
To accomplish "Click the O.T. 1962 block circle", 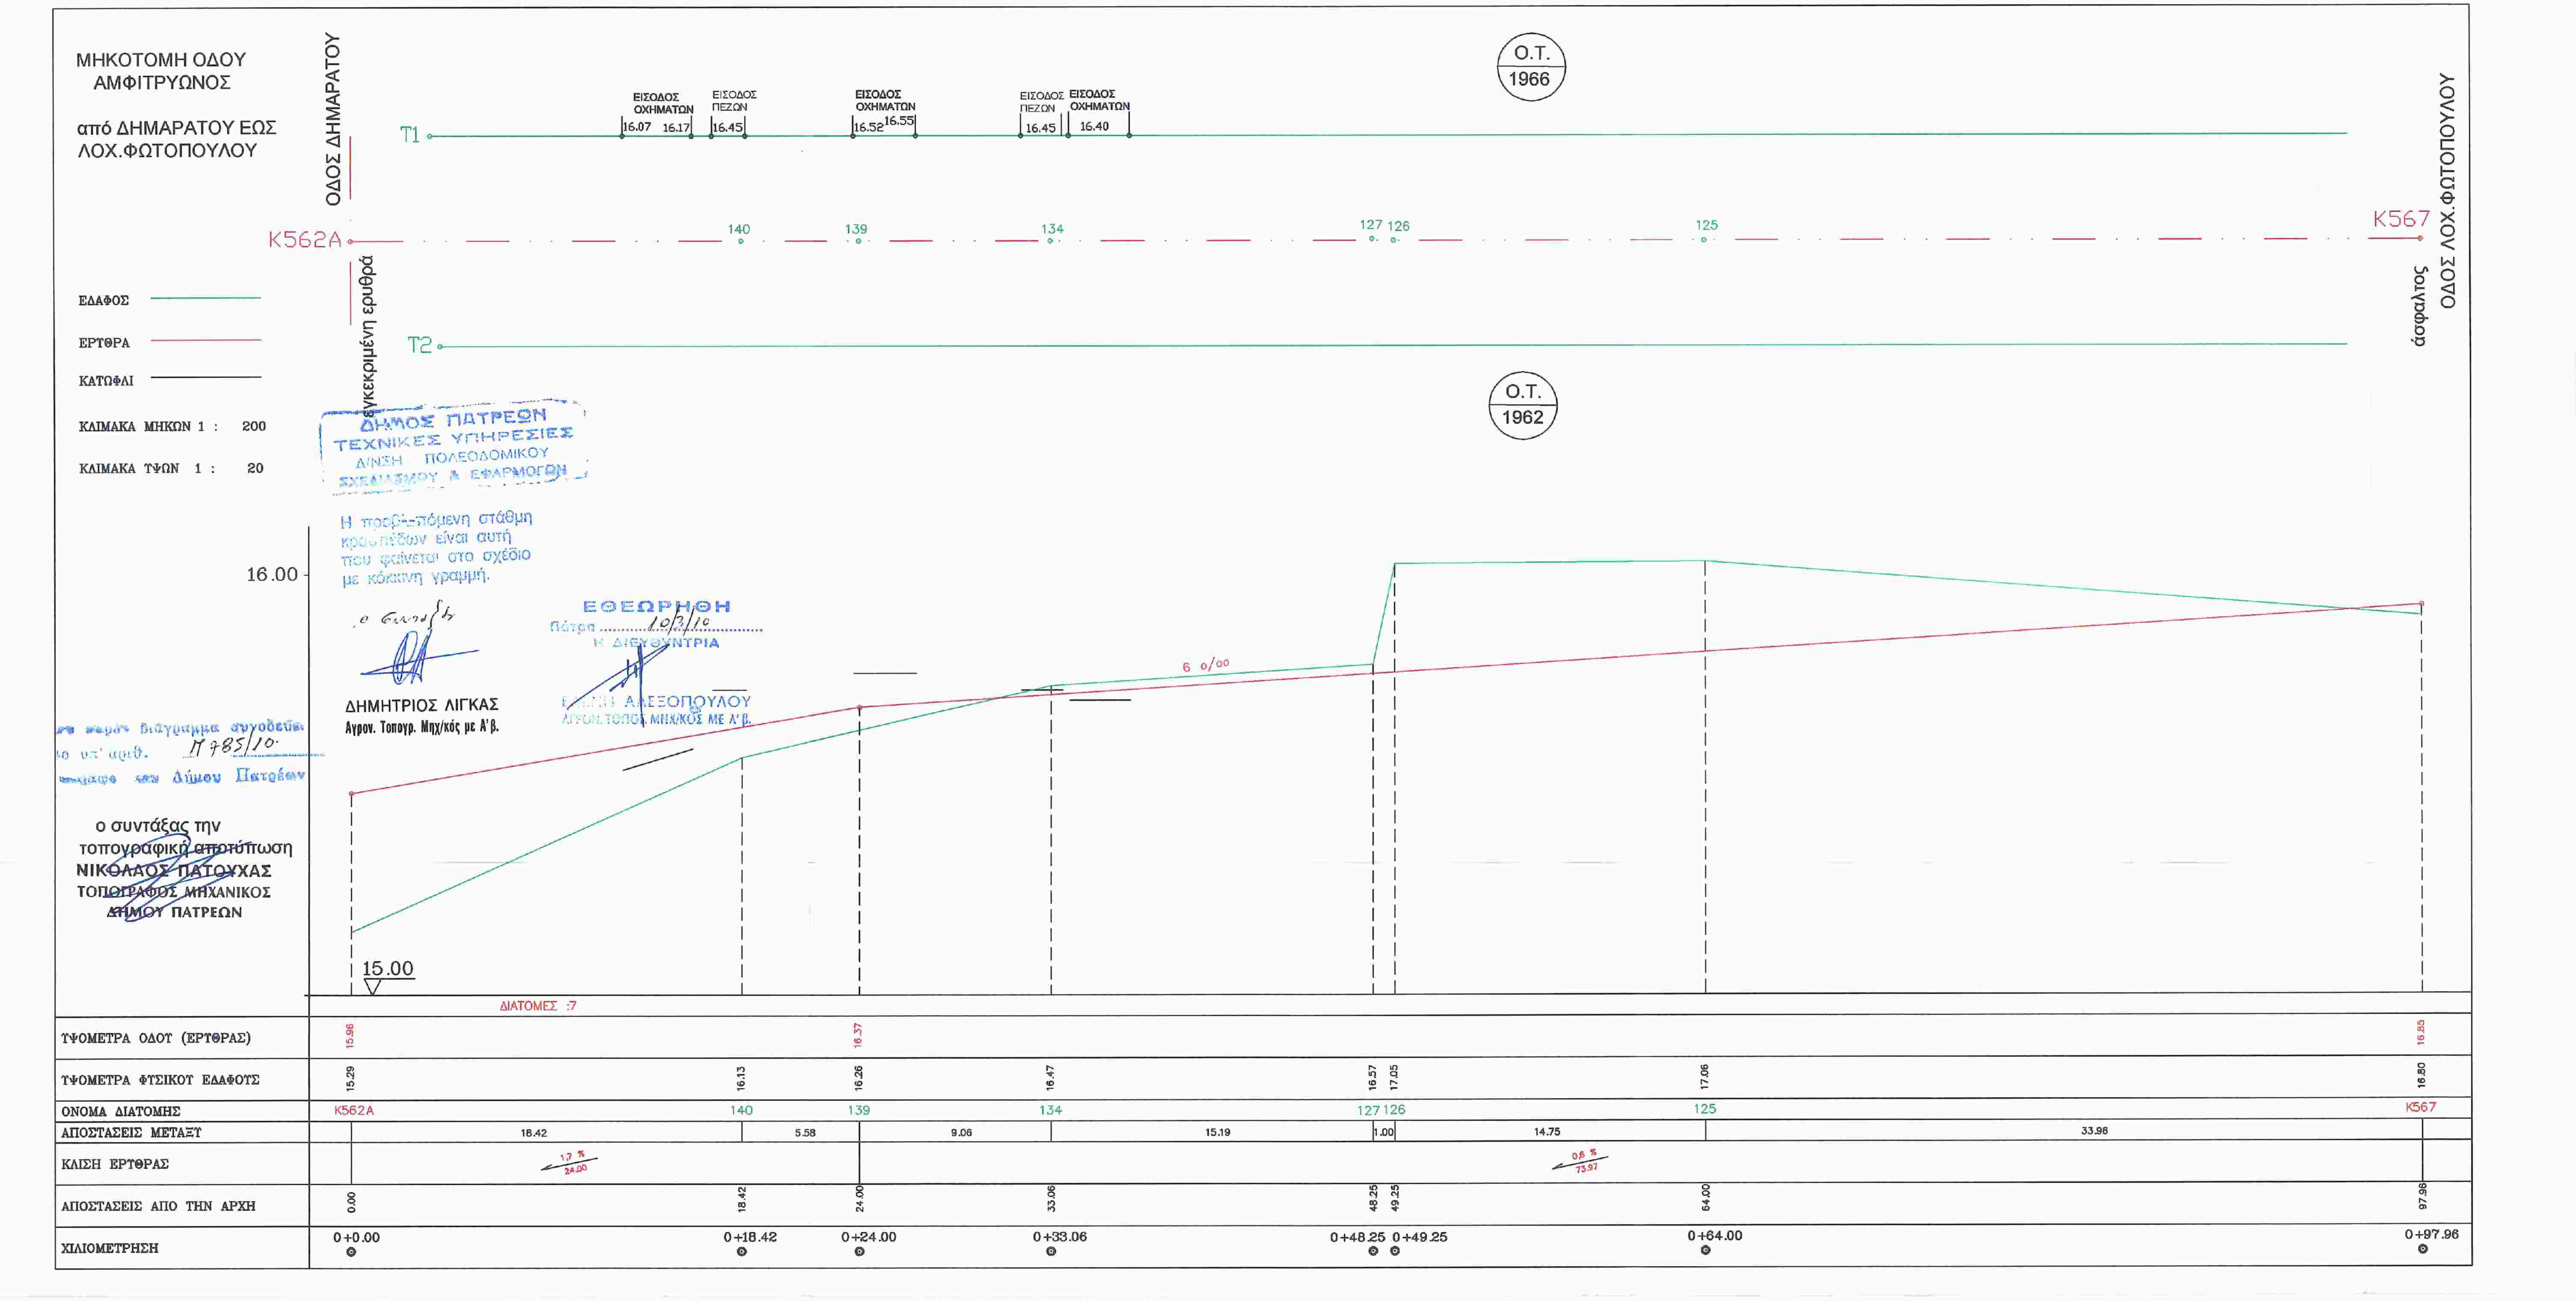I will [x=1523, y=404].
